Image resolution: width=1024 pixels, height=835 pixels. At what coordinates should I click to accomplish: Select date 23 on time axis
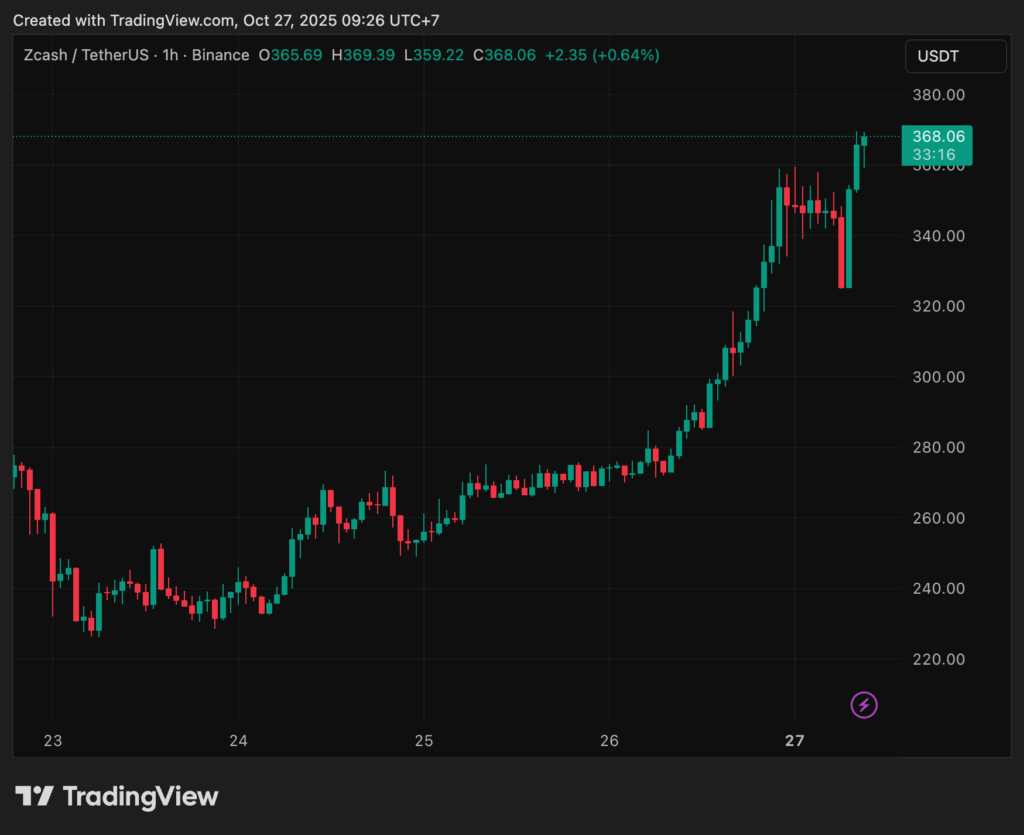(53, 741)
